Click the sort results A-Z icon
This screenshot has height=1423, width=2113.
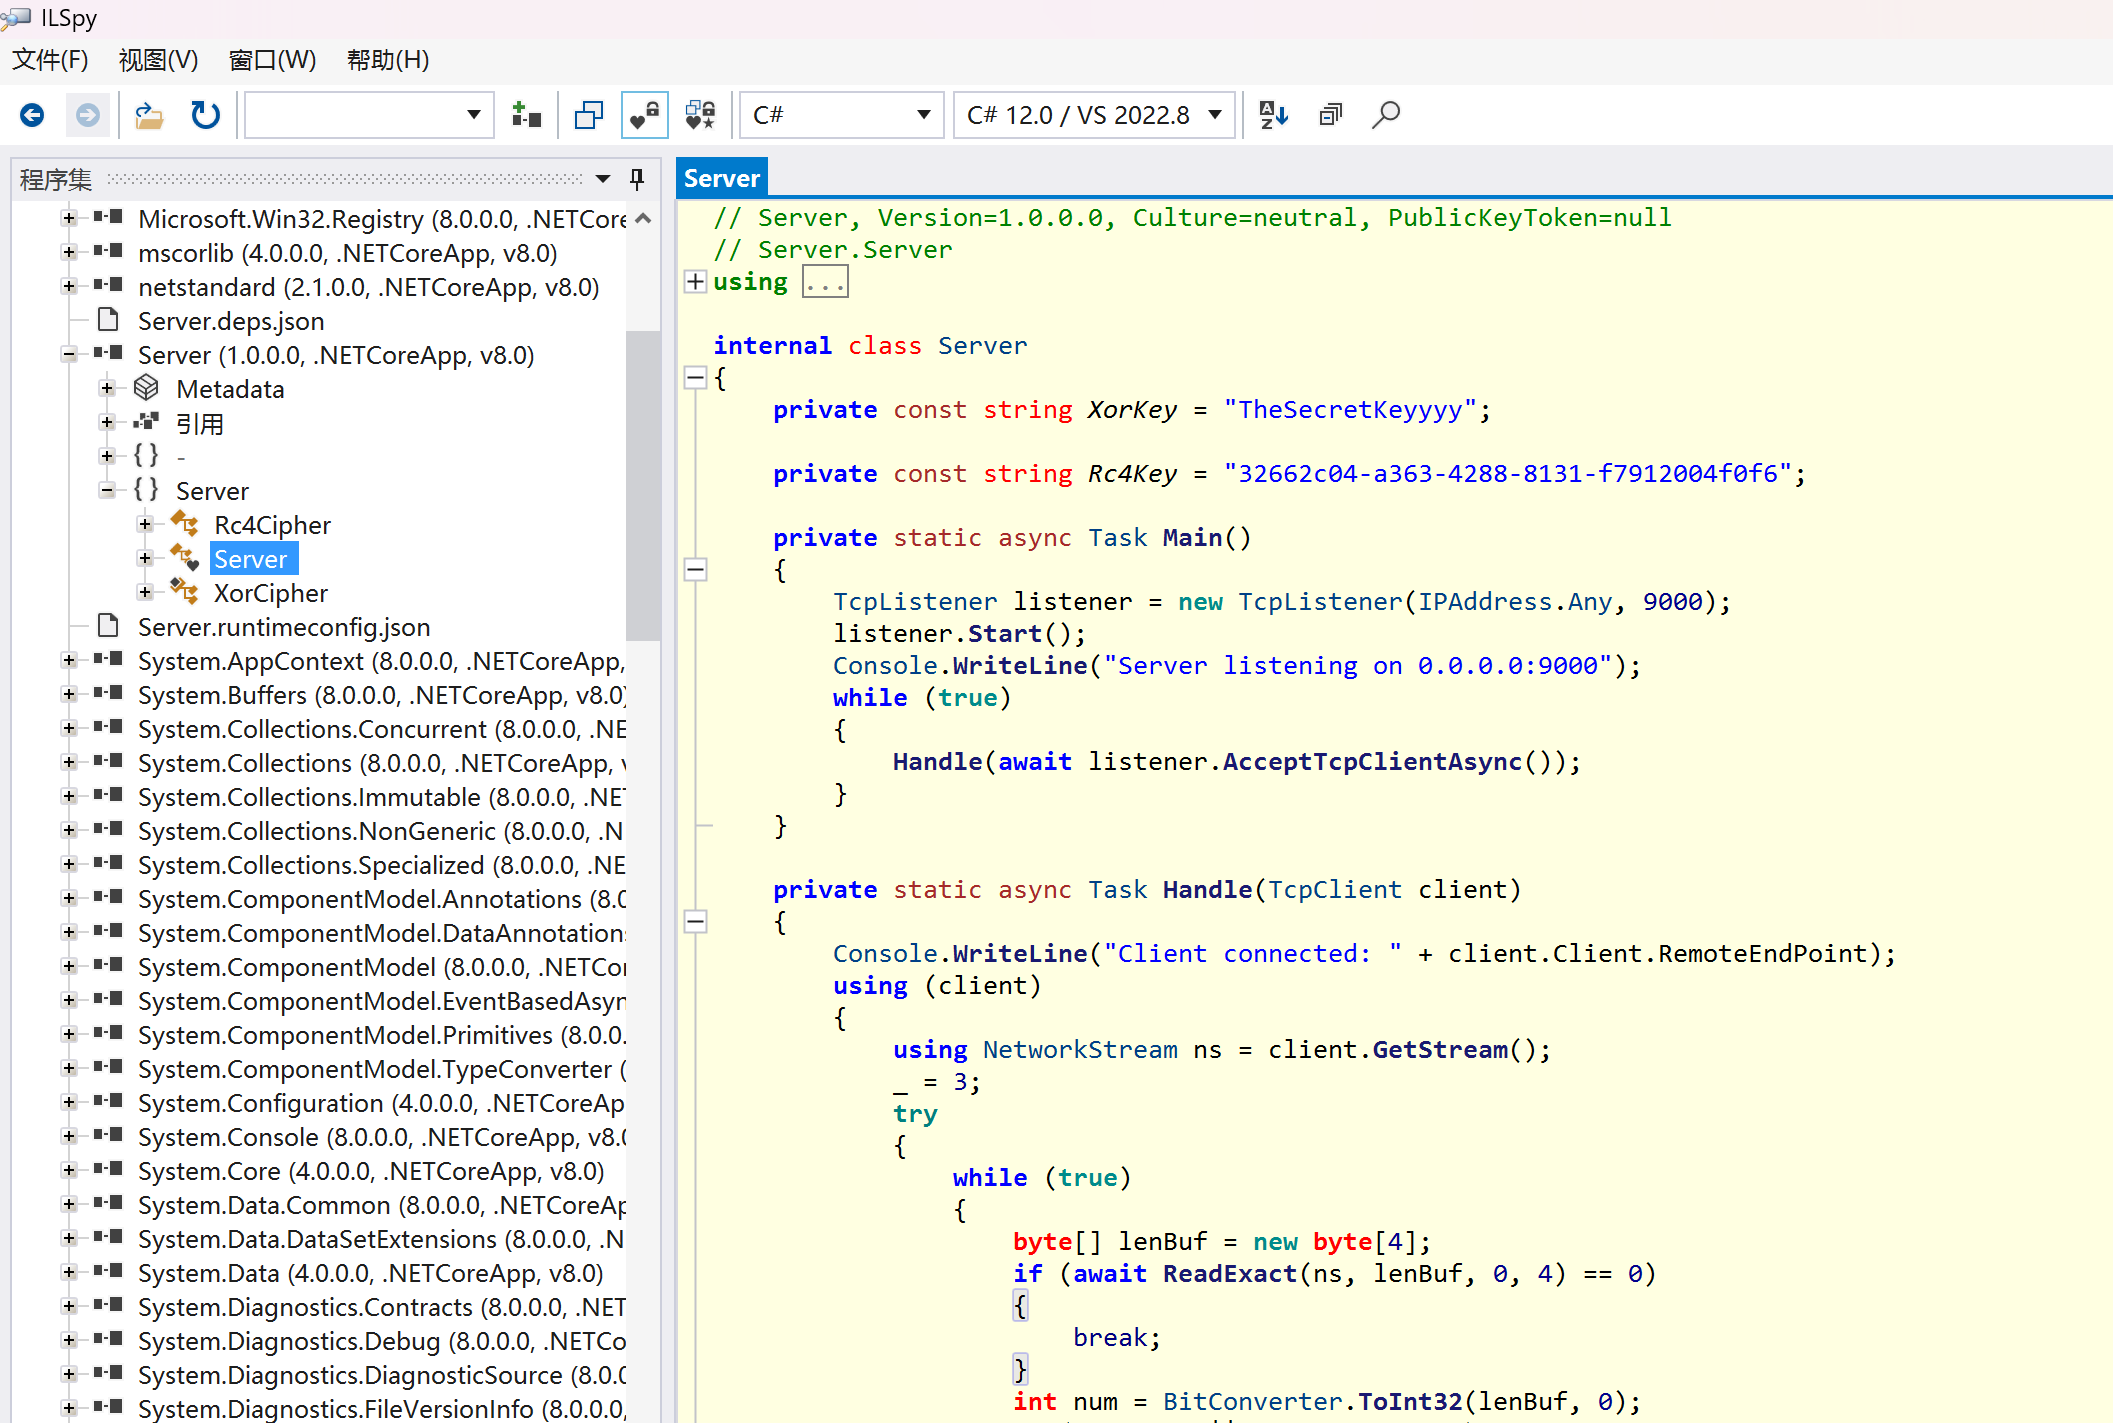(x=1274, y=115)
